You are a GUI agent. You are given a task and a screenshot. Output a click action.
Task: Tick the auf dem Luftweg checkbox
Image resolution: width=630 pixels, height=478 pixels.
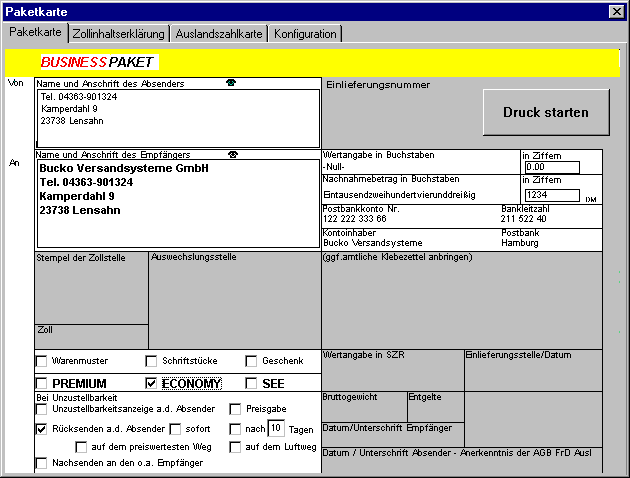235,447
